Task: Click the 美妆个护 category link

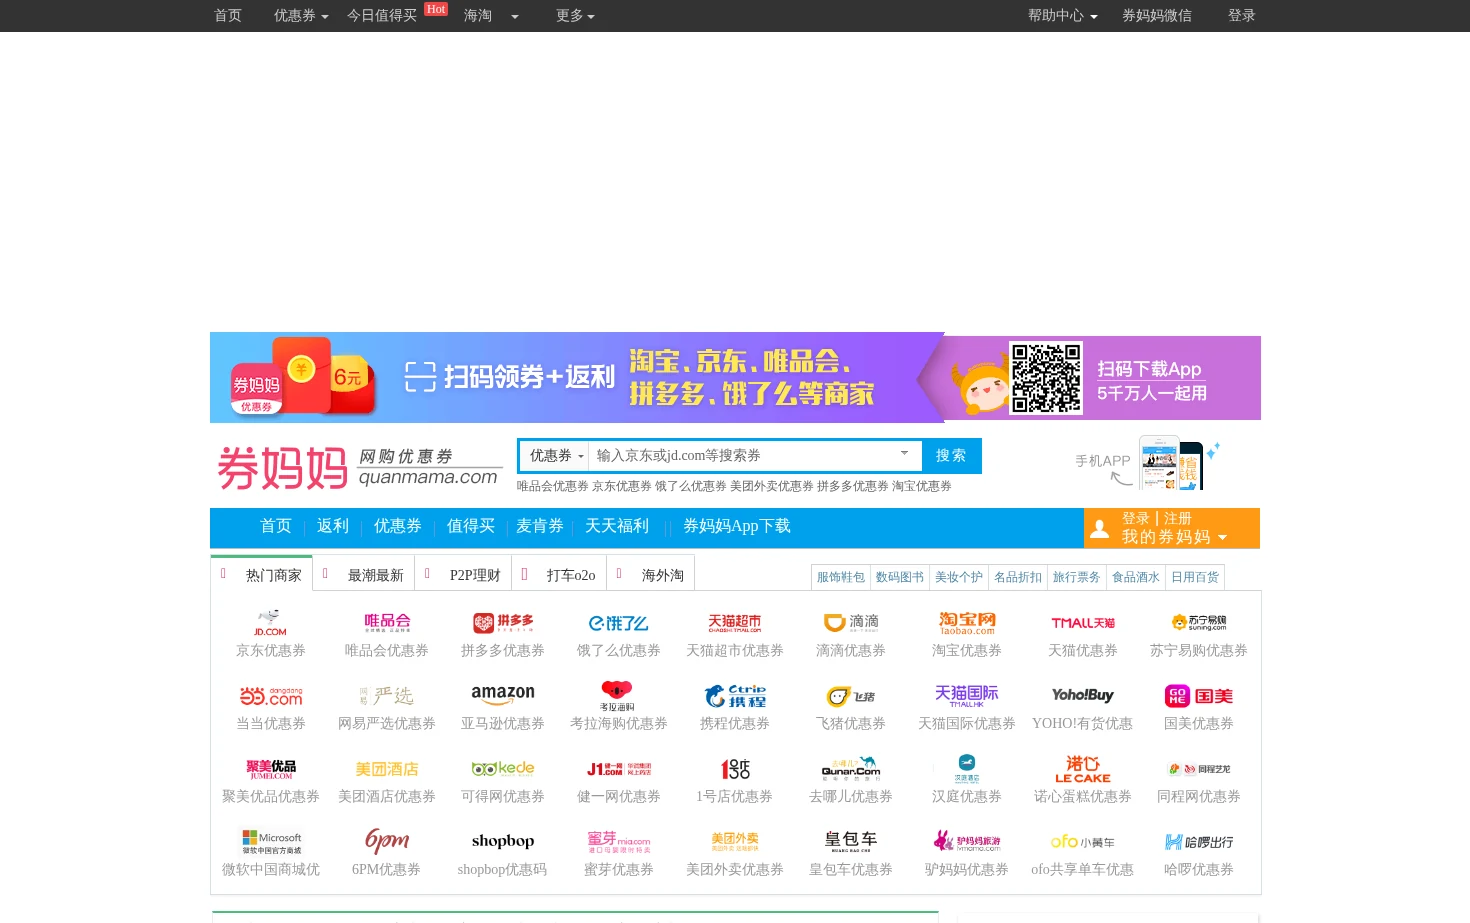Action: coord(959,577)
